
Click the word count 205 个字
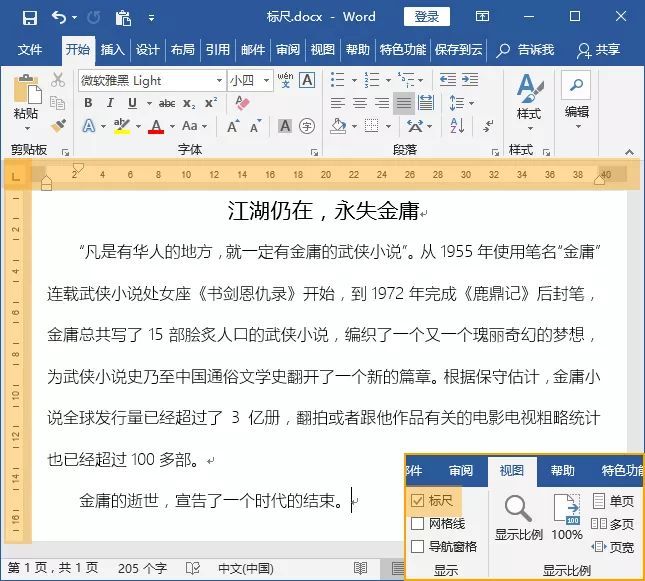(x=142, y=568)
